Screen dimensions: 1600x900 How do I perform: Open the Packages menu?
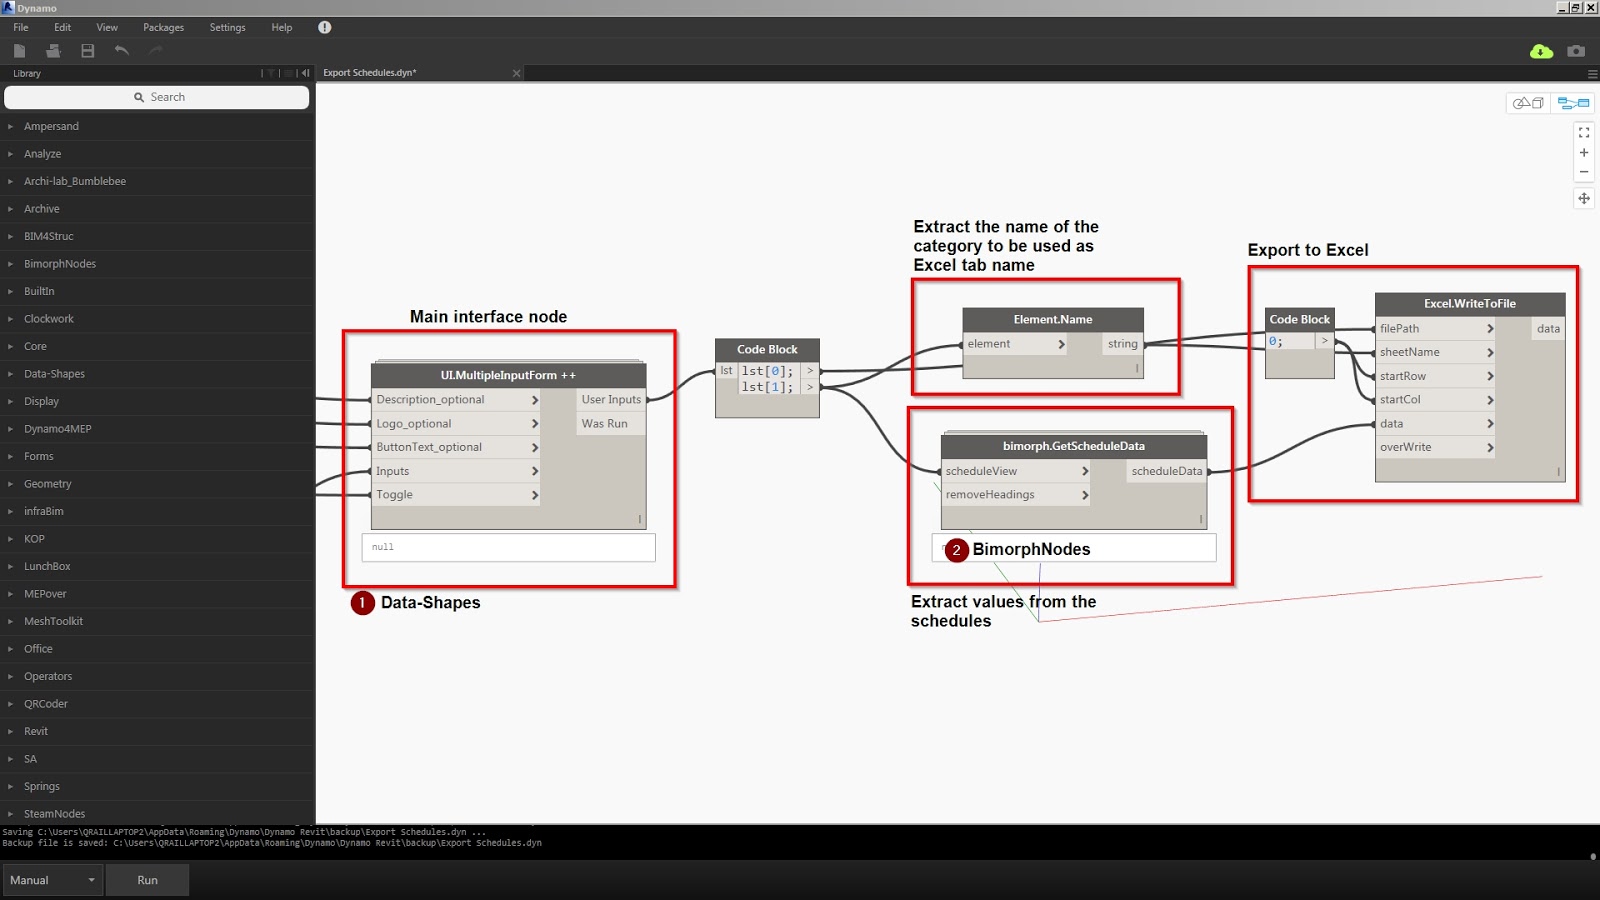pyautogui.click(x=163, y=27)
